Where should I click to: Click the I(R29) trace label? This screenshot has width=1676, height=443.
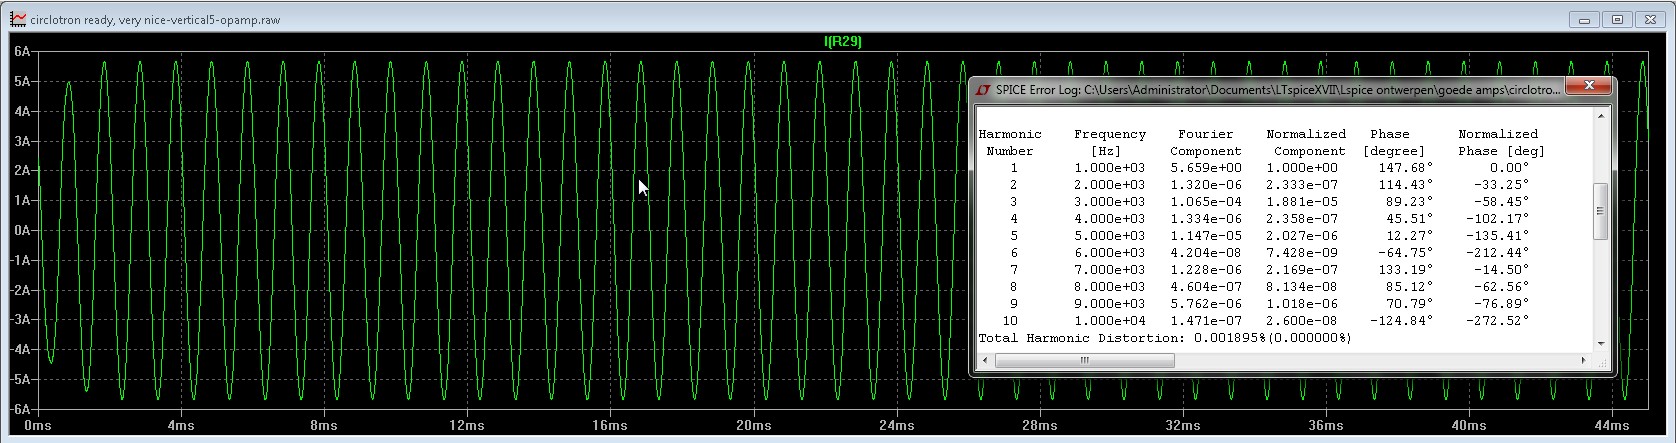pos(842,41)
